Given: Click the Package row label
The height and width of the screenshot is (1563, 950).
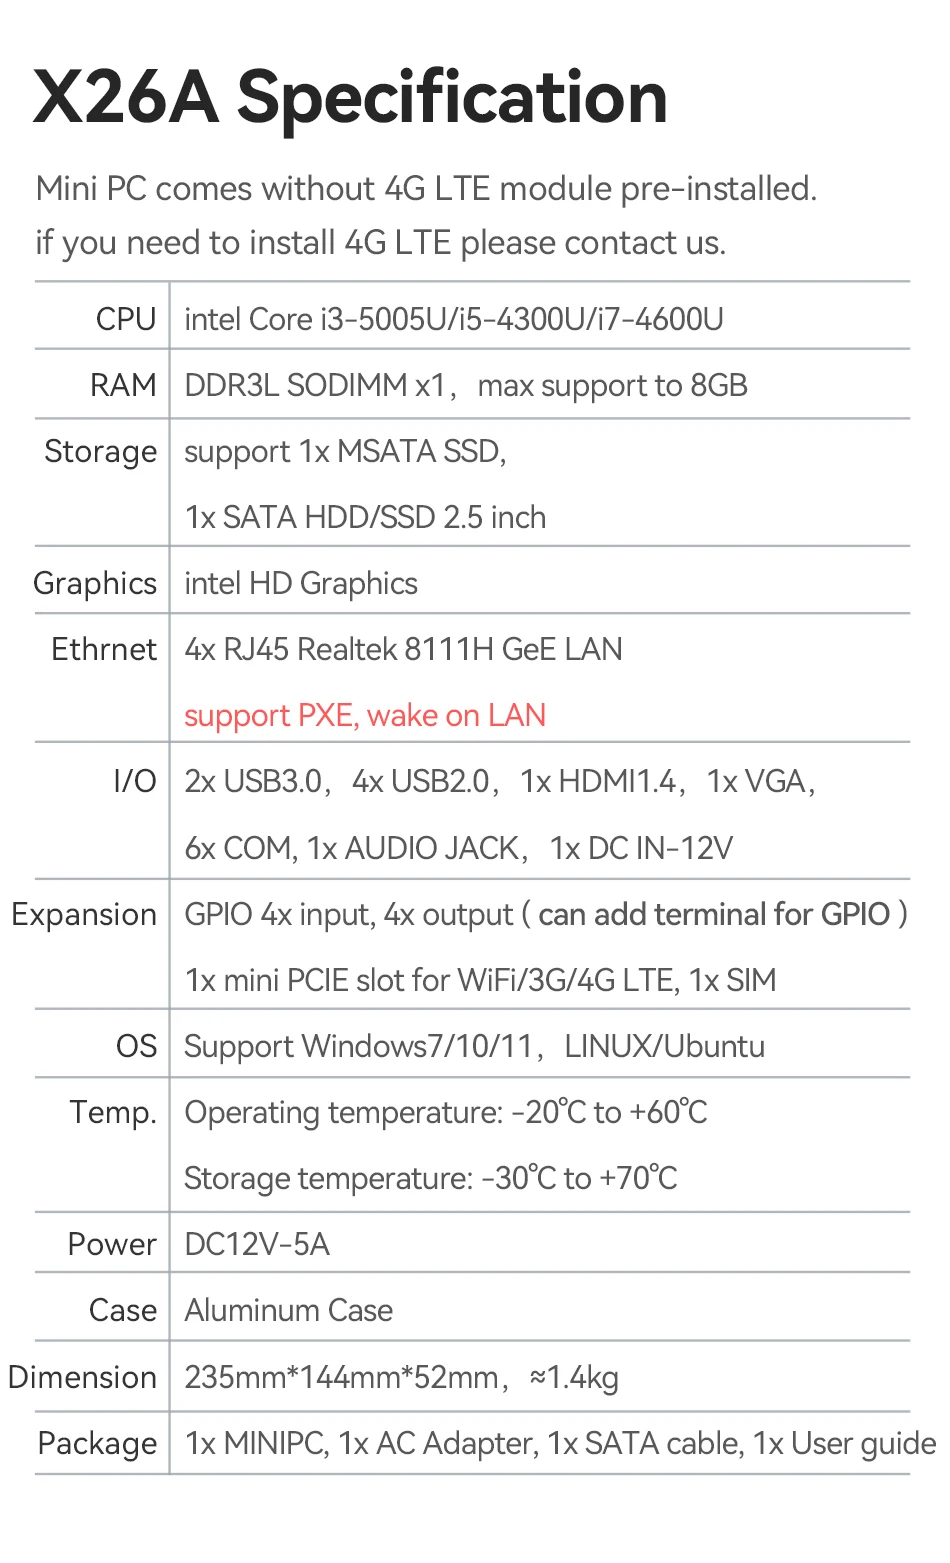Looking at the screenshot, I should tap(97, 1444).
